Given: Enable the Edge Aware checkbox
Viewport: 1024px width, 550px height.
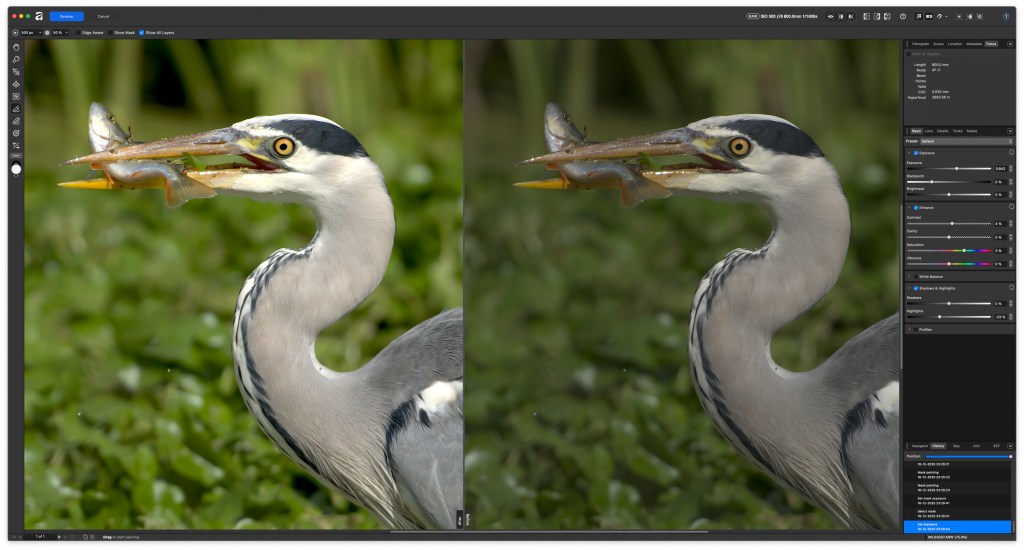Looking at the screenshot, I should tap(78, 33).
